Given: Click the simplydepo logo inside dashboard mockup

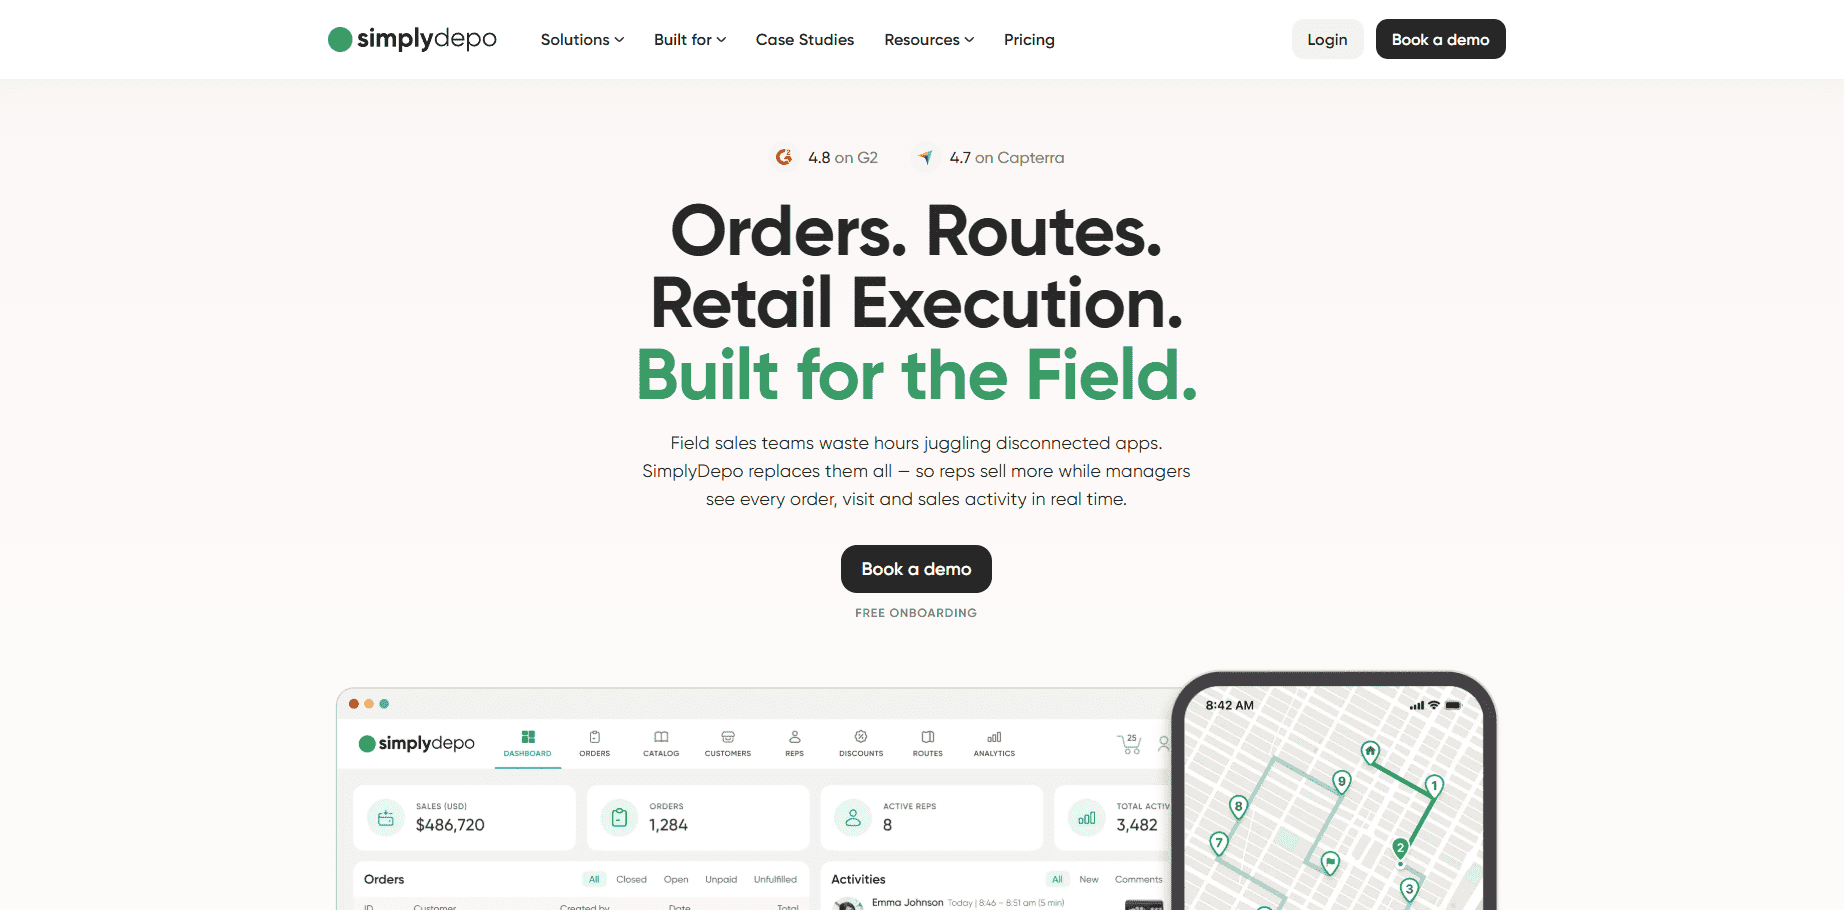Looking at the screenshot, I should [417, 743].
